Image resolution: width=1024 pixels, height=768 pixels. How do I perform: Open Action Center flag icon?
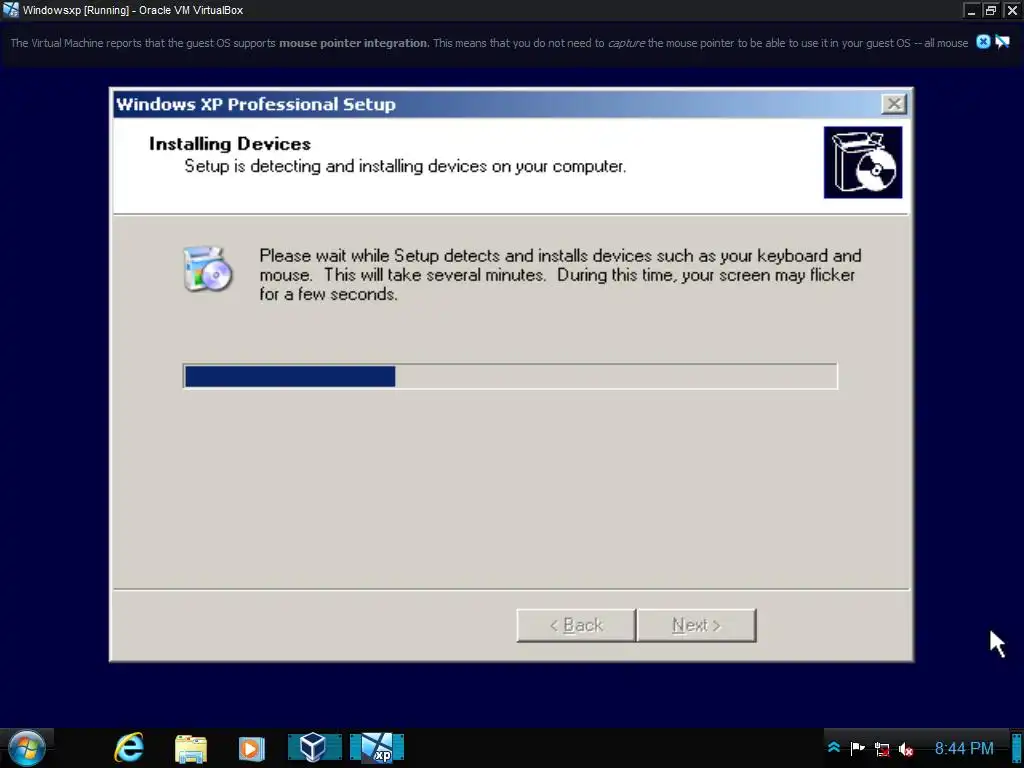857,748
